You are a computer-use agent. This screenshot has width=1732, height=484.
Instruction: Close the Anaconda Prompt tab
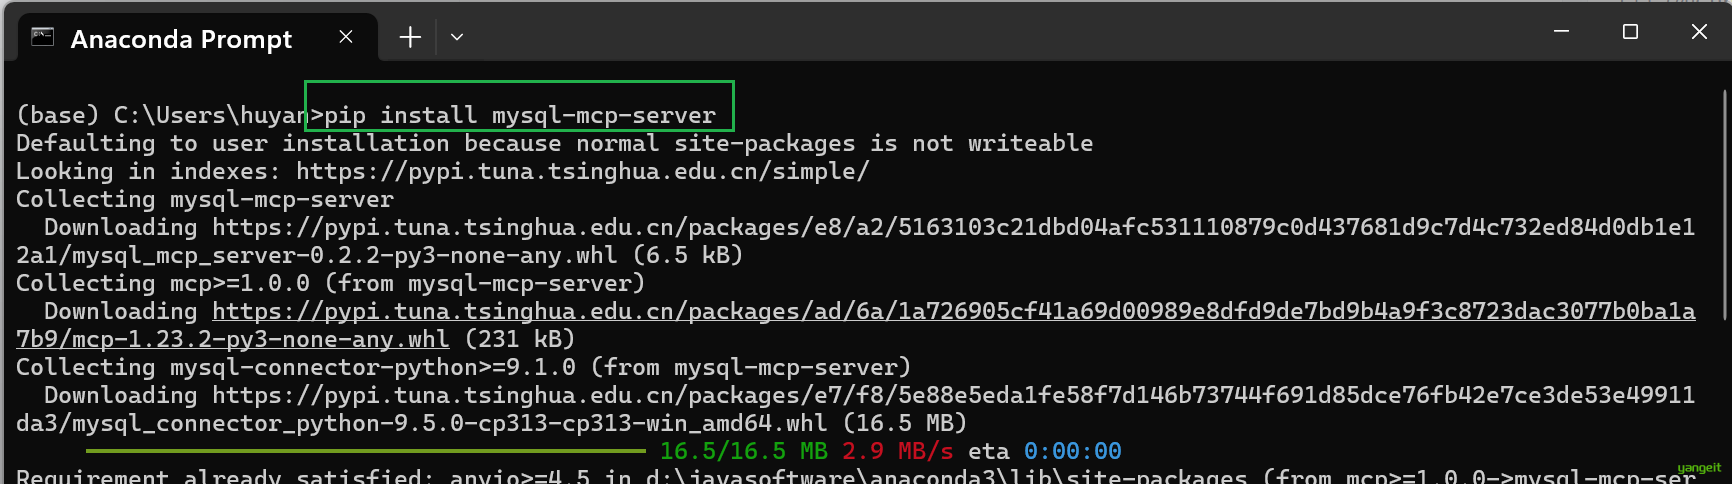point(346,37)
